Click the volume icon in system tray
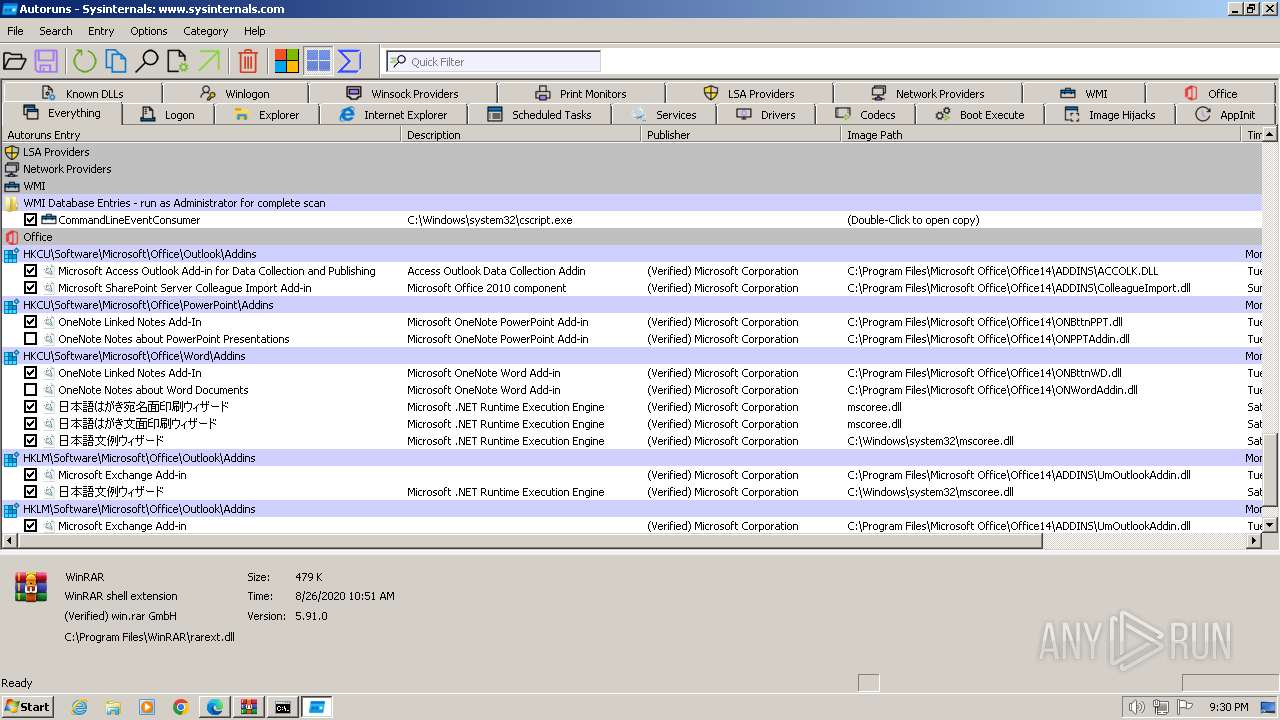The width and height of the screenshot is (1280, 720). (x=1136, y=707)
